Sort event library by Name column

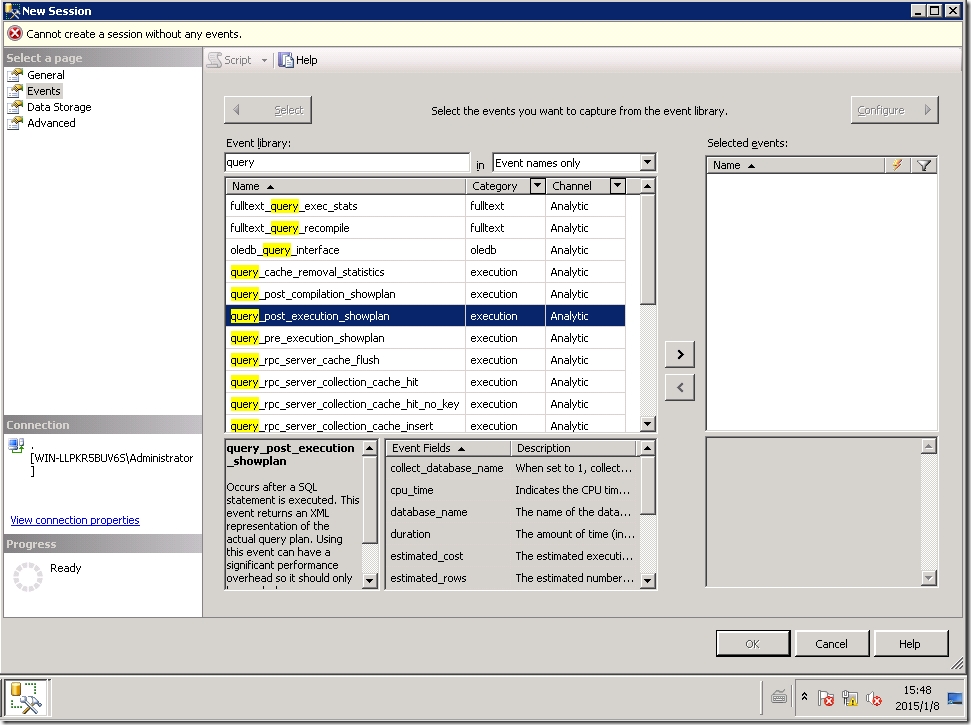click(346, 186)
